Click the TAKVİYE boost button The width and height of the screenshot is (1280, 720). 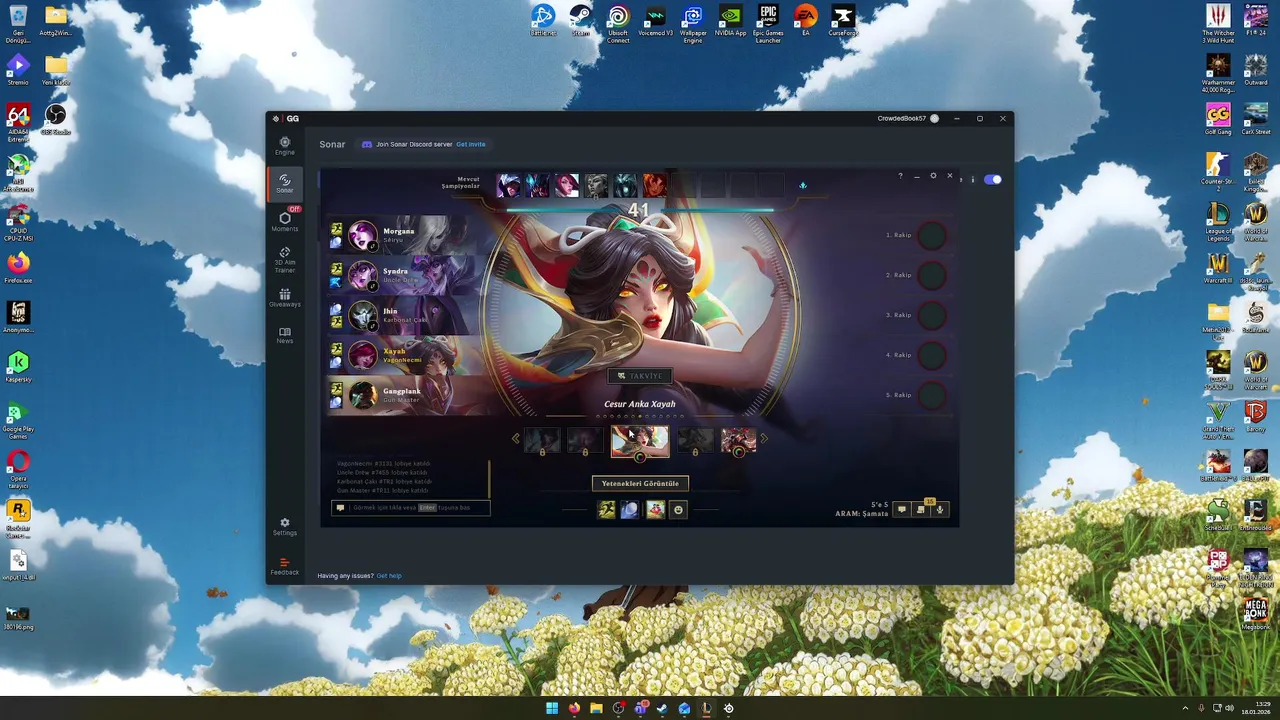[640, 376]
